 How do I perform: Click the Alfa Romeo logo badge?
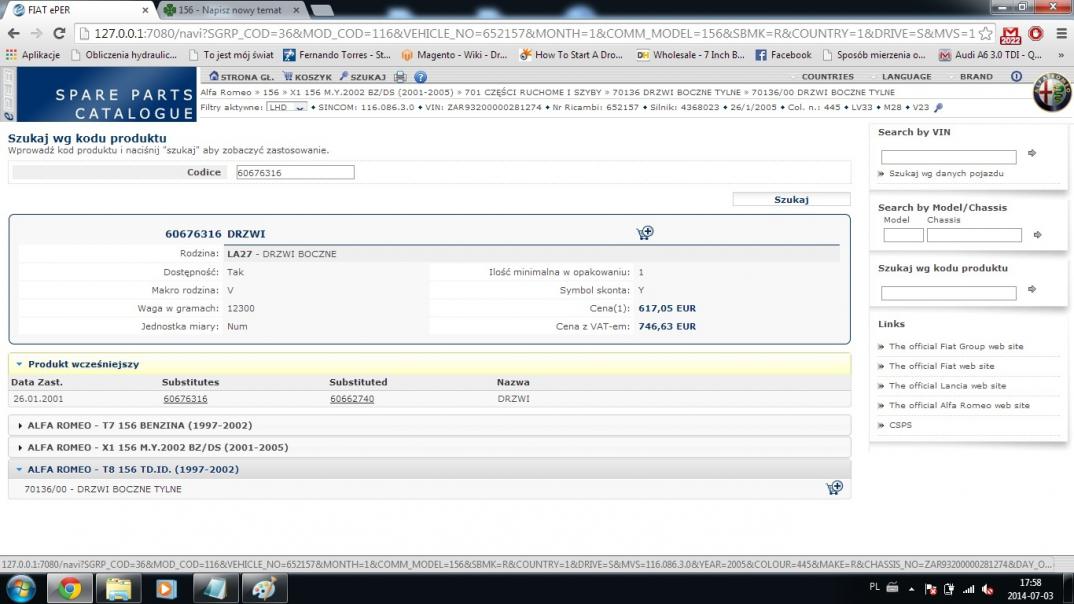tap(1052, 92)
